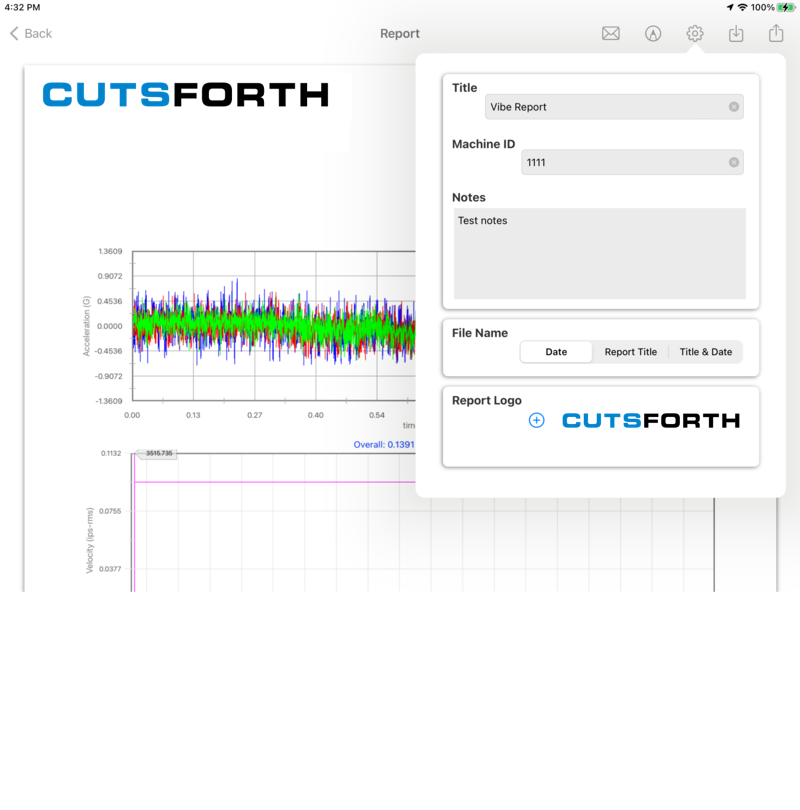Click the Report title in navigation bar
Viewport: 800px width, 810px height.
pyautogui.click(x=400, y=34)
